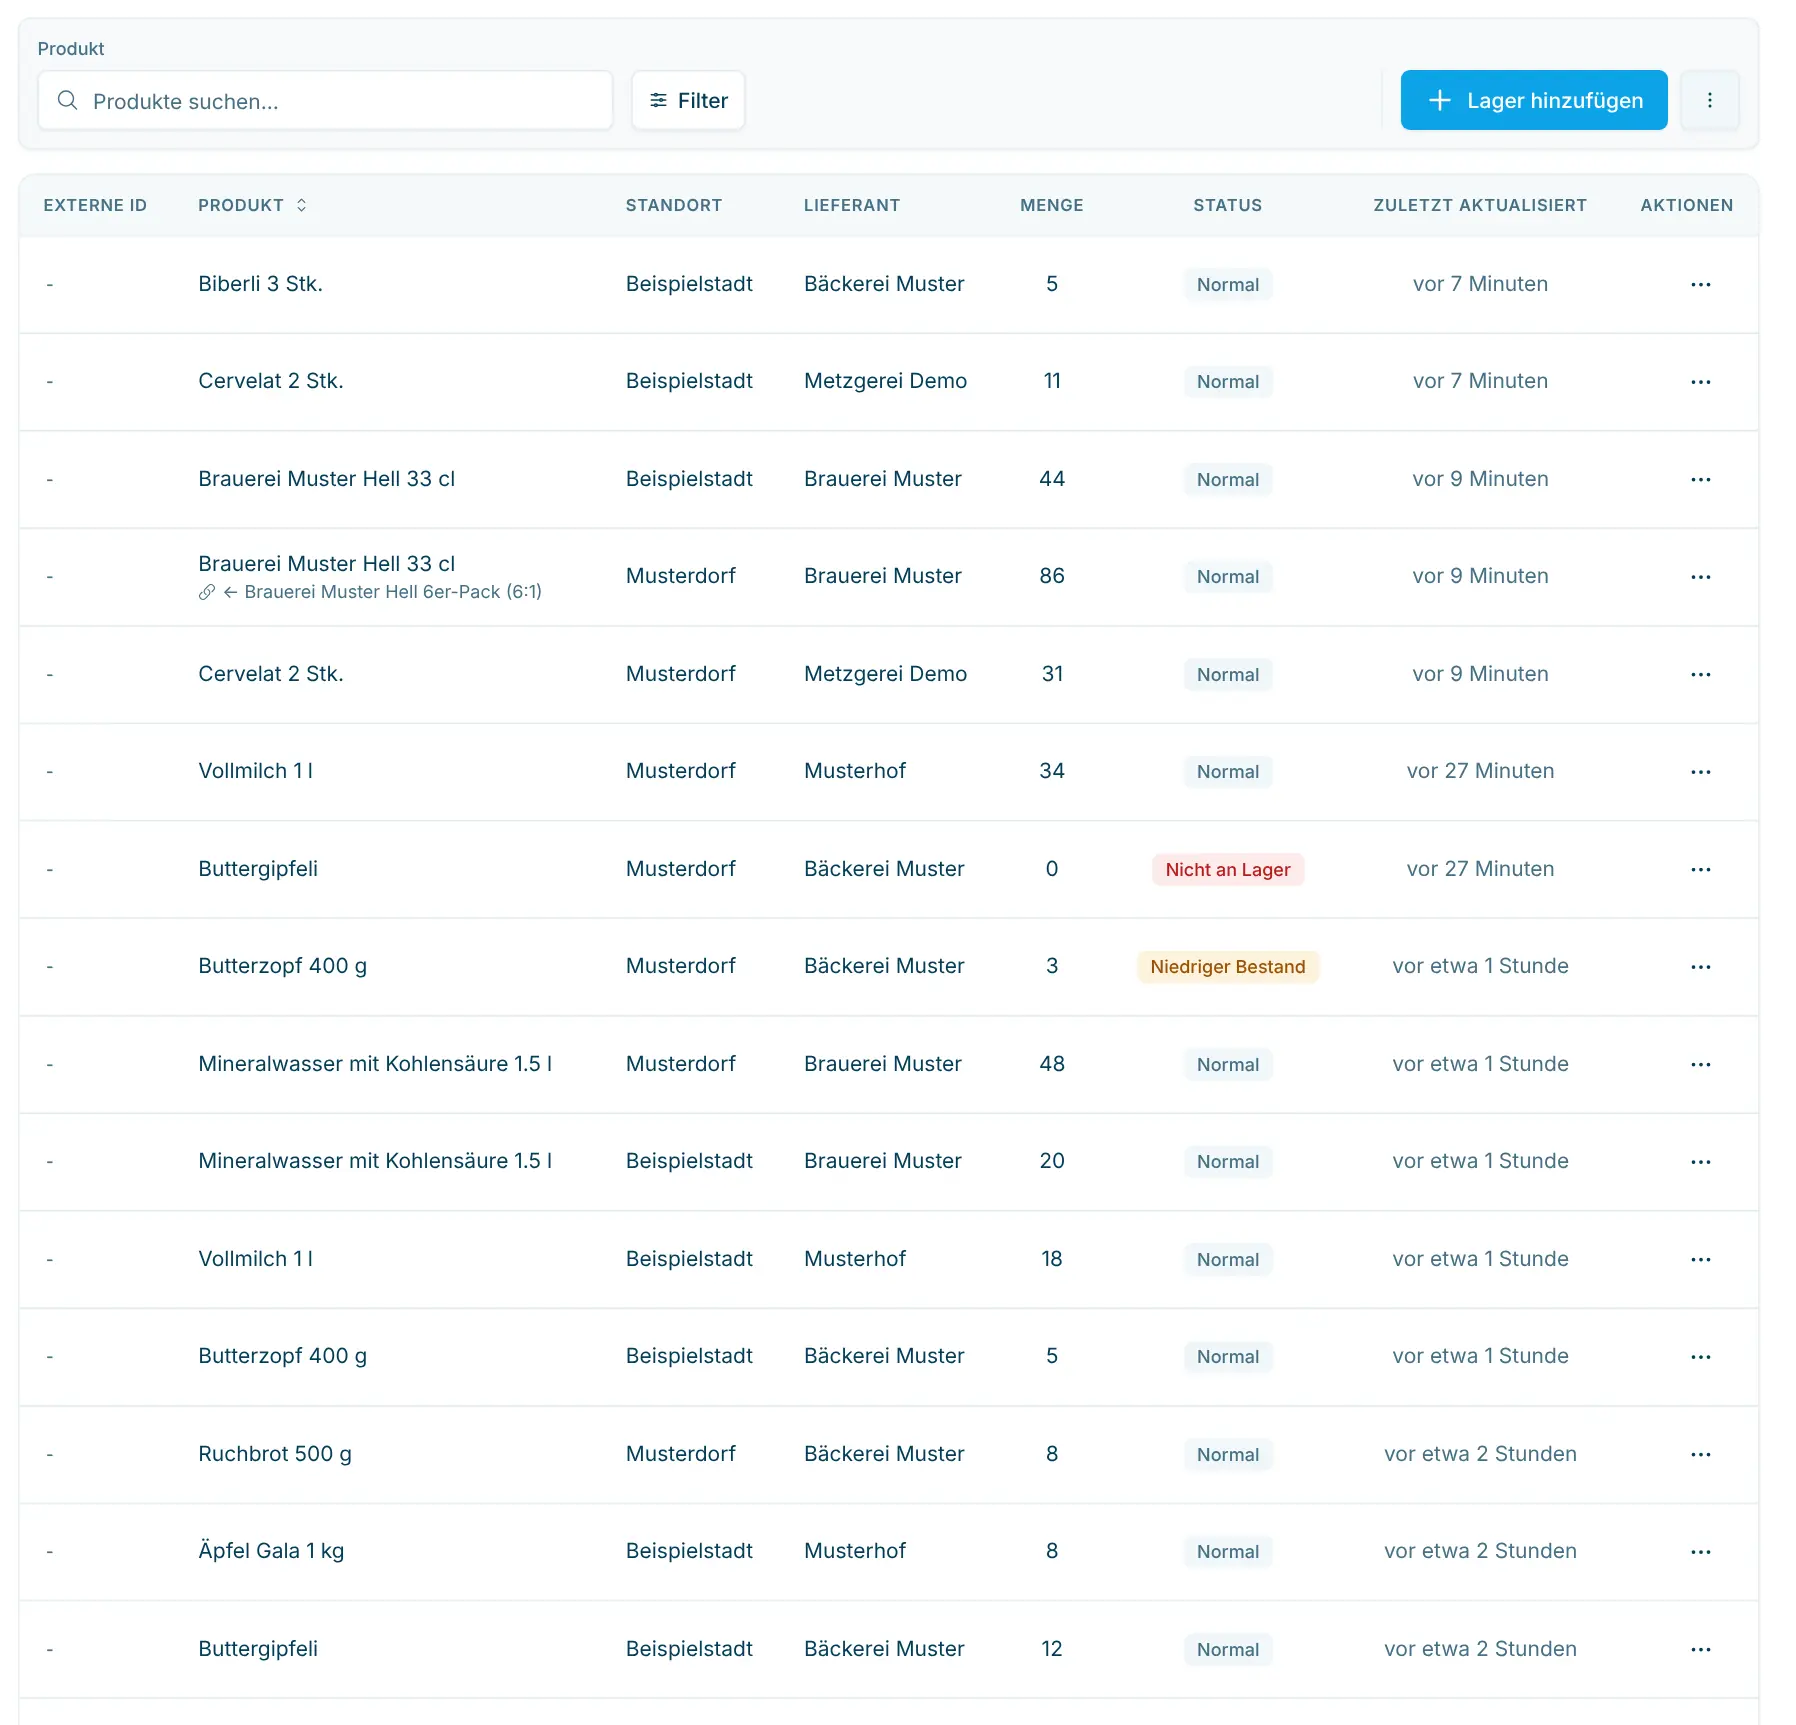
Task: Focus the Produkte suchen search field
Action: [x=325, y=100]
